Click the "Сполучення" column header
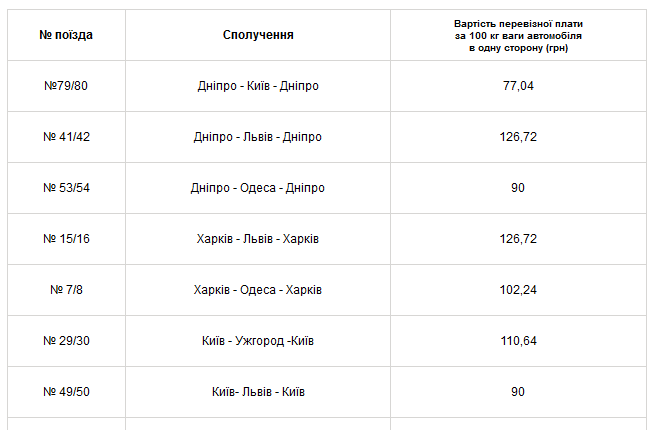654x430 pixels. (x=258, y=35)
